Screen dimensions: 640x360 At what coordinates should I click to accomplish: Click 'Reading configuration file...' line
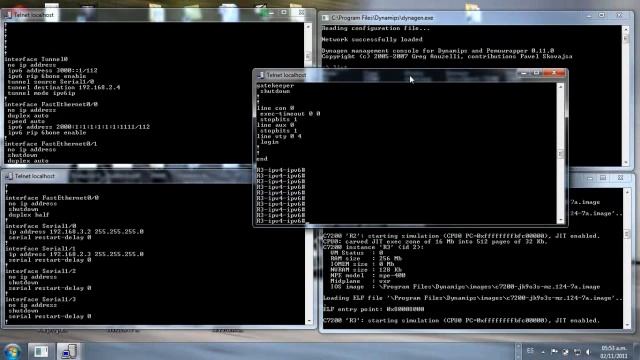tap(376, 28)
